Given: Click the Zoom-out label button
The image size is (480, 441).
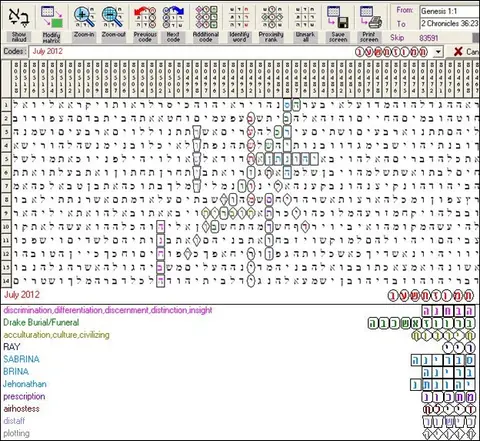Looking at the screenshot, I should click(x=114, y=37).
